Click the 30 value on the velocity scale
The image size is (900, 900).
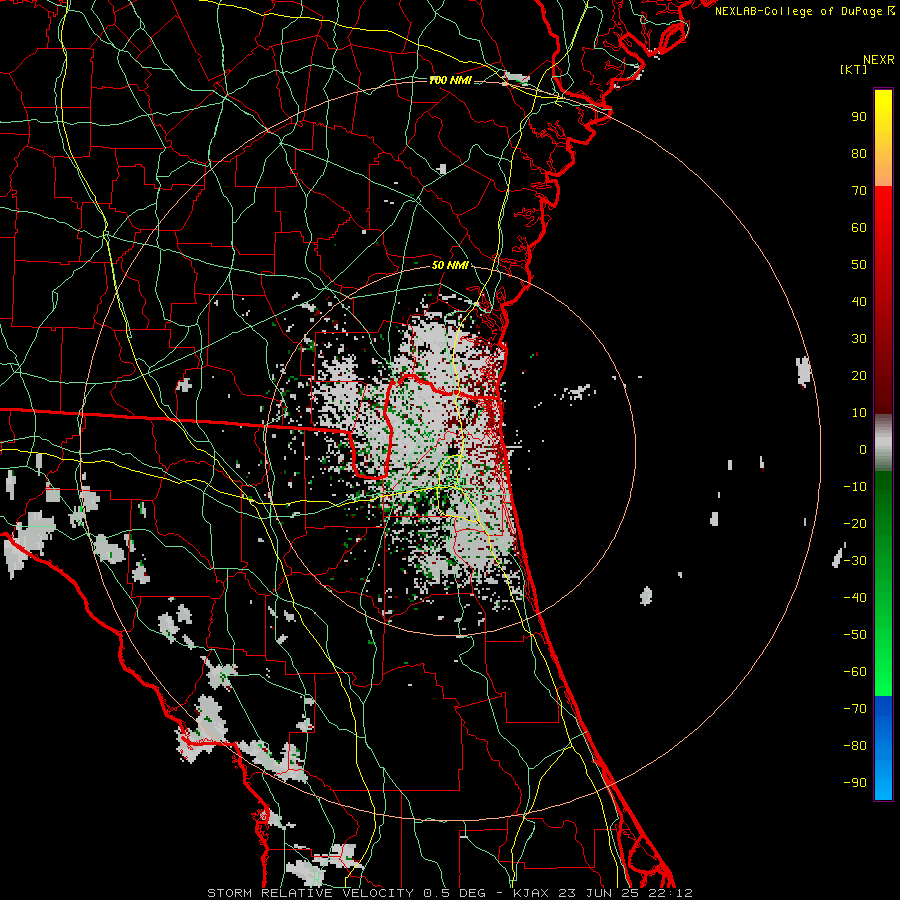click(x=859, y=339)
